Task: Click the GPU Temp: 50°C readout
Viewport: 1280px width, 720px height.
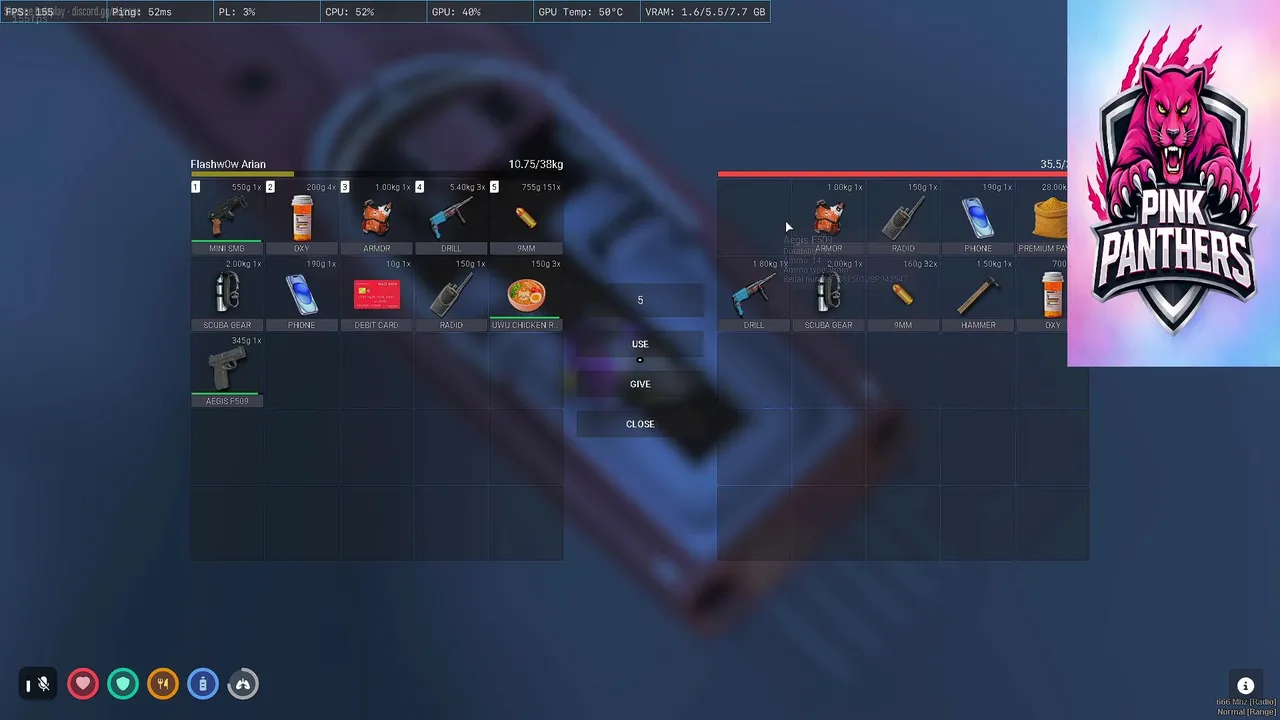Action: (581, 12)
